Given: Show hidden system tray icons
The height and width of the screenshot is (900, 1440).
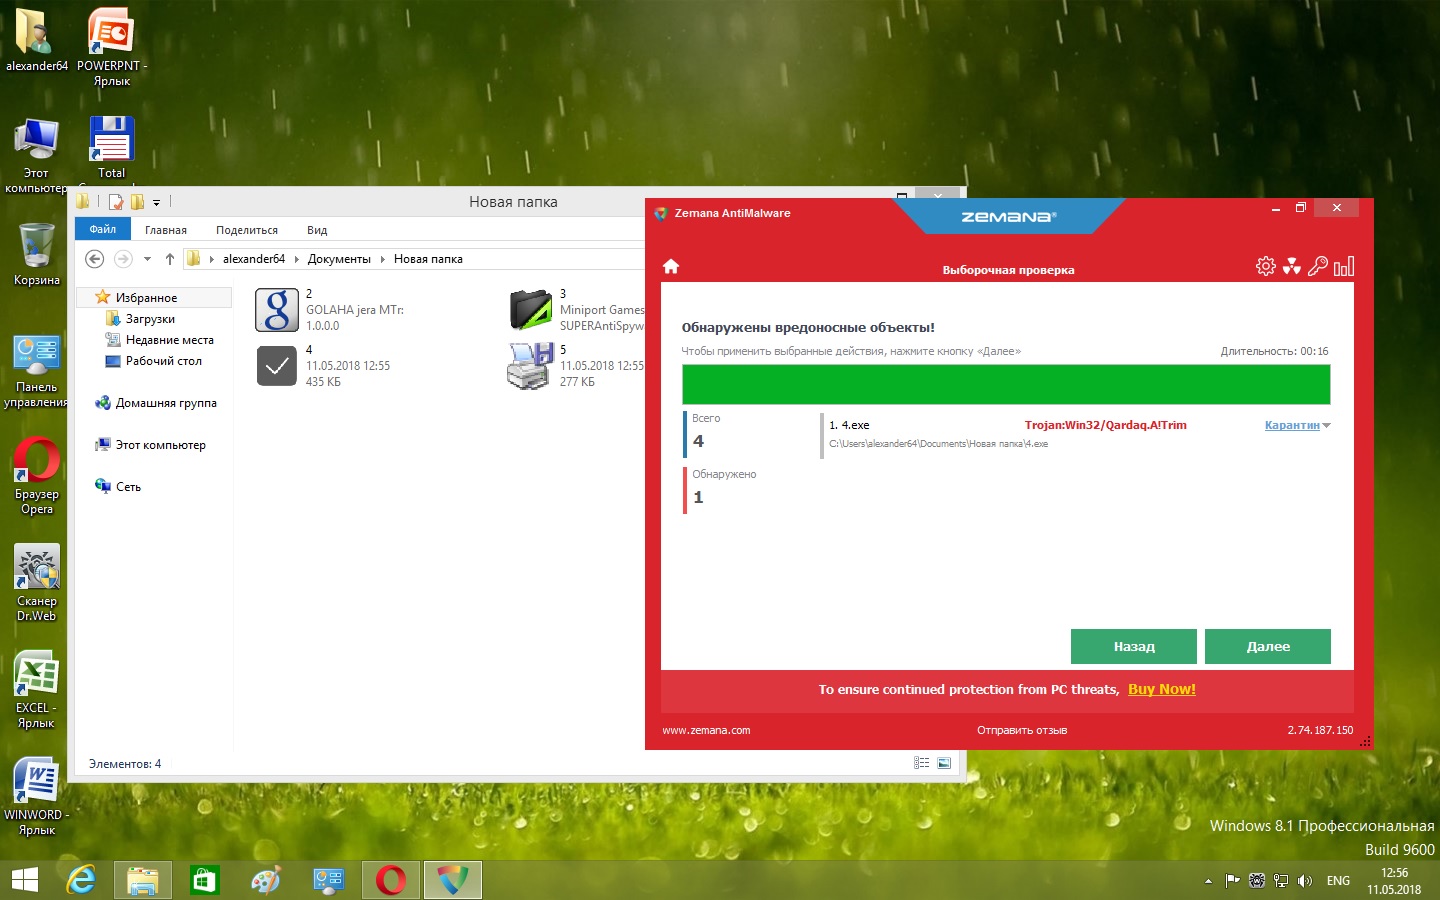Looking at the screenshot, I should tap(1208, 881).
